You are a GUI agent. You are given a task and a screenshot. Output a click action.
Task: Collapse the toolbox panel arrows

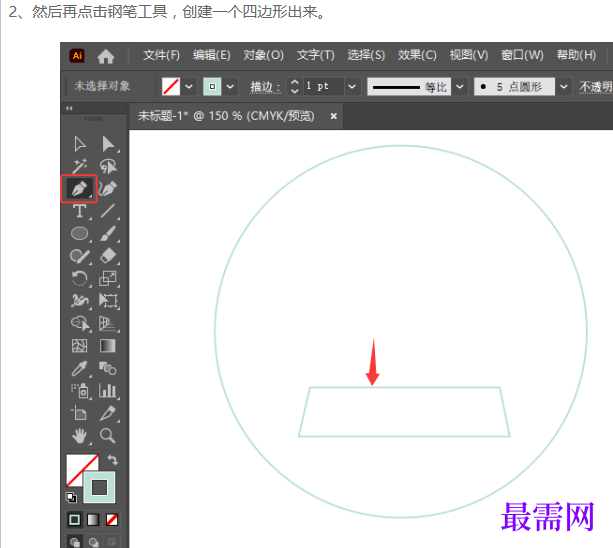pyautogui.click(x=69, y=108)
